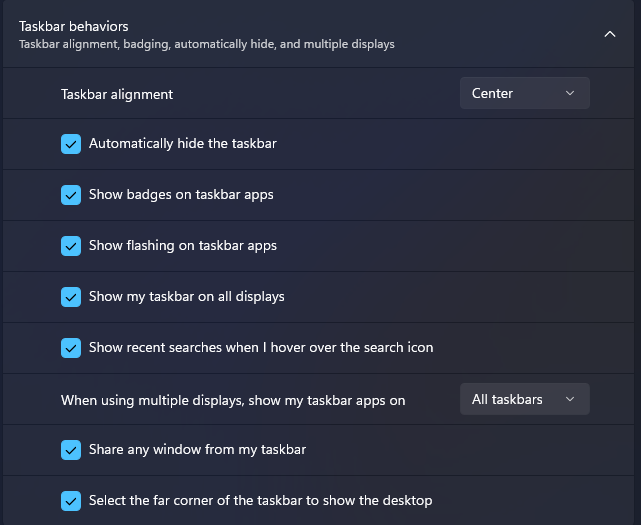The width and height of the screenshot is (641, 525).
Task: Toggle the far corner show desktop checkbox
Action: pyautogui.click(x=71, y=501)
